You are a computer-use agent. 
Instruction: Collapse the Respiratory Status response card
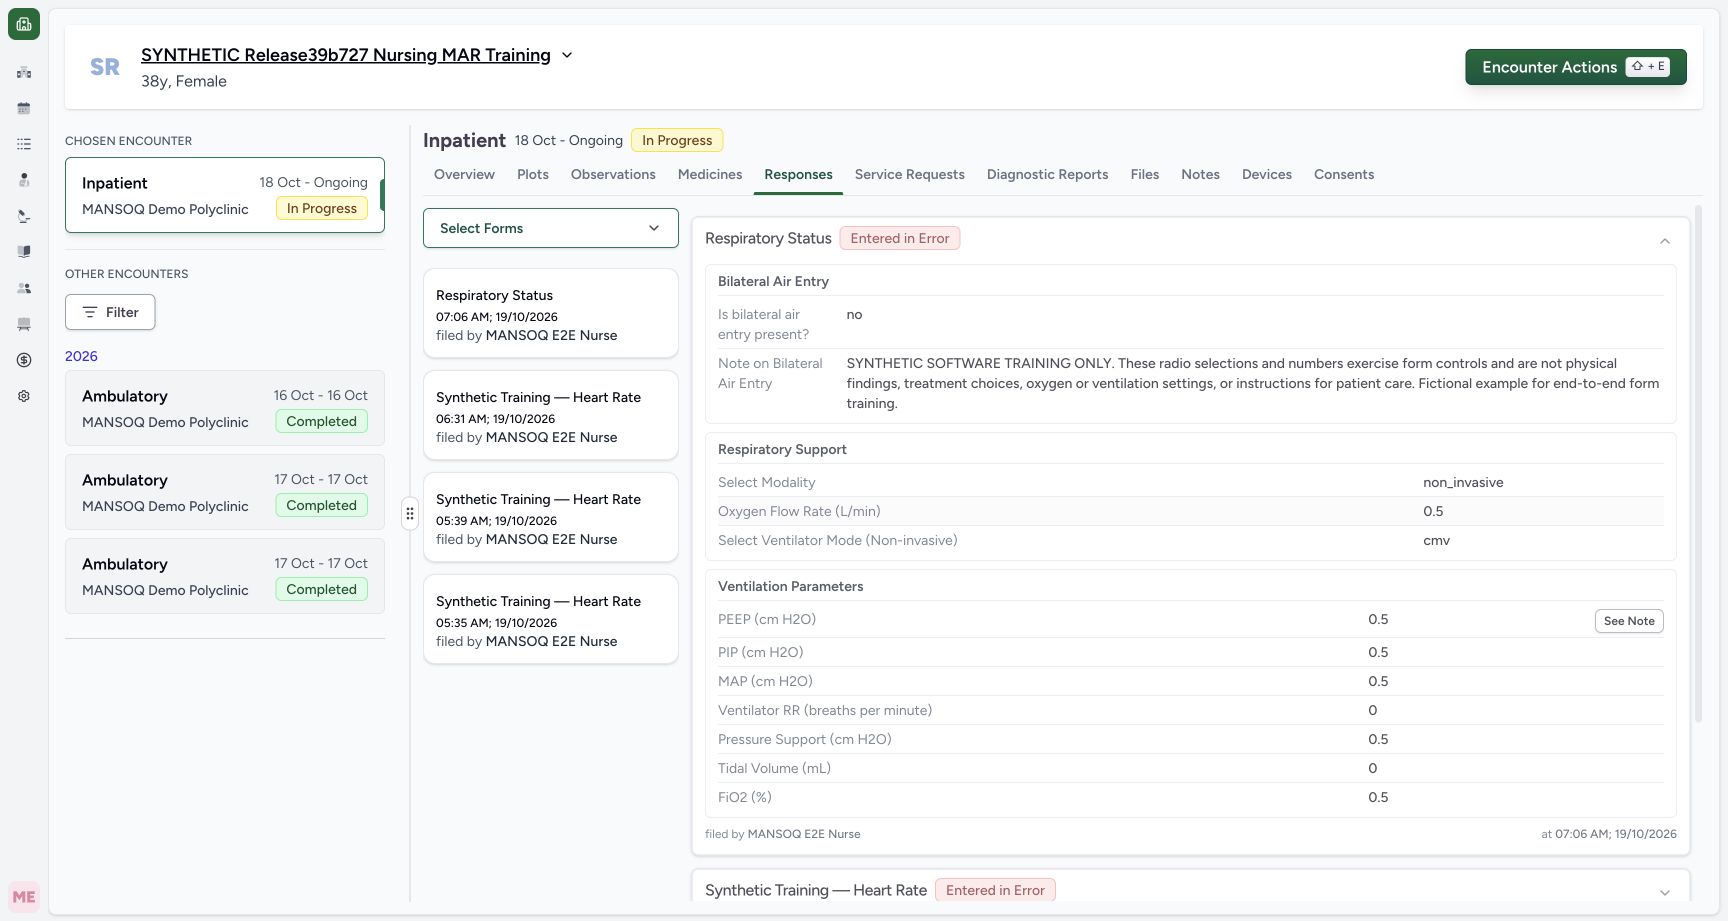pos(1665,241)
